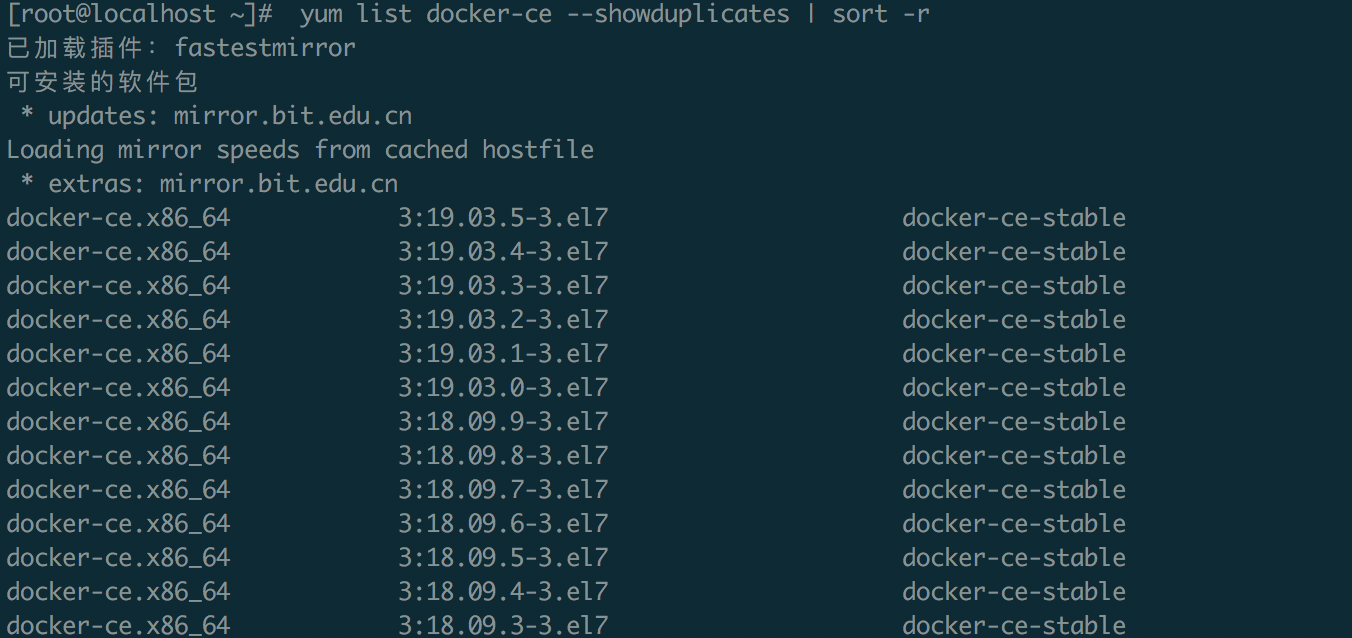Screen dimensions: 1352x638
Task: Click version 3:19.03.0-3.el7
Action: coord(503,388)
